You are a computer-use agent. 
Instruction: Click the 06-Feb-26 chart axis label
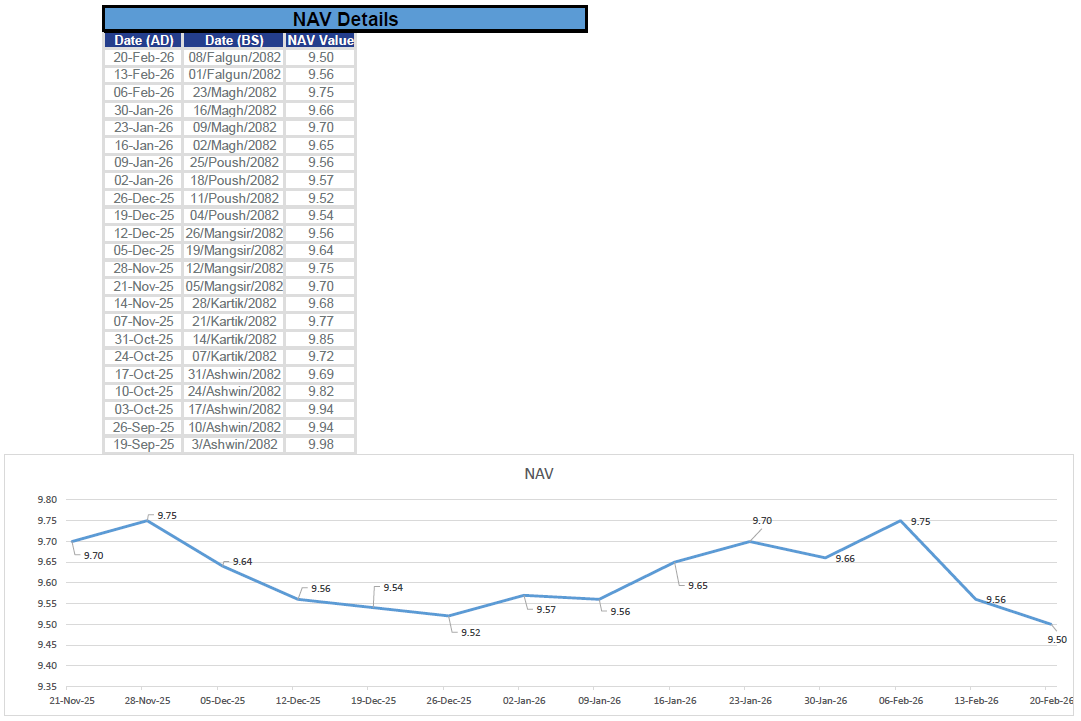coord(901,702)
